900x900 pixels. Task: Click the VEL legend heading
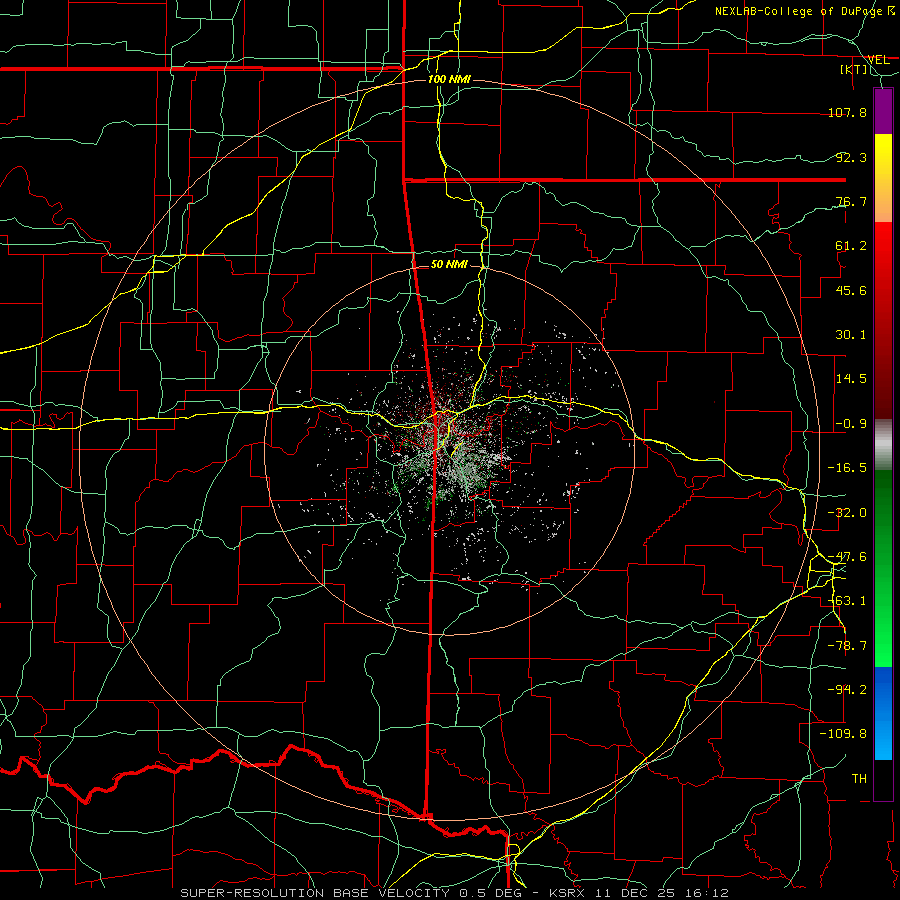(x=878, y=60)
